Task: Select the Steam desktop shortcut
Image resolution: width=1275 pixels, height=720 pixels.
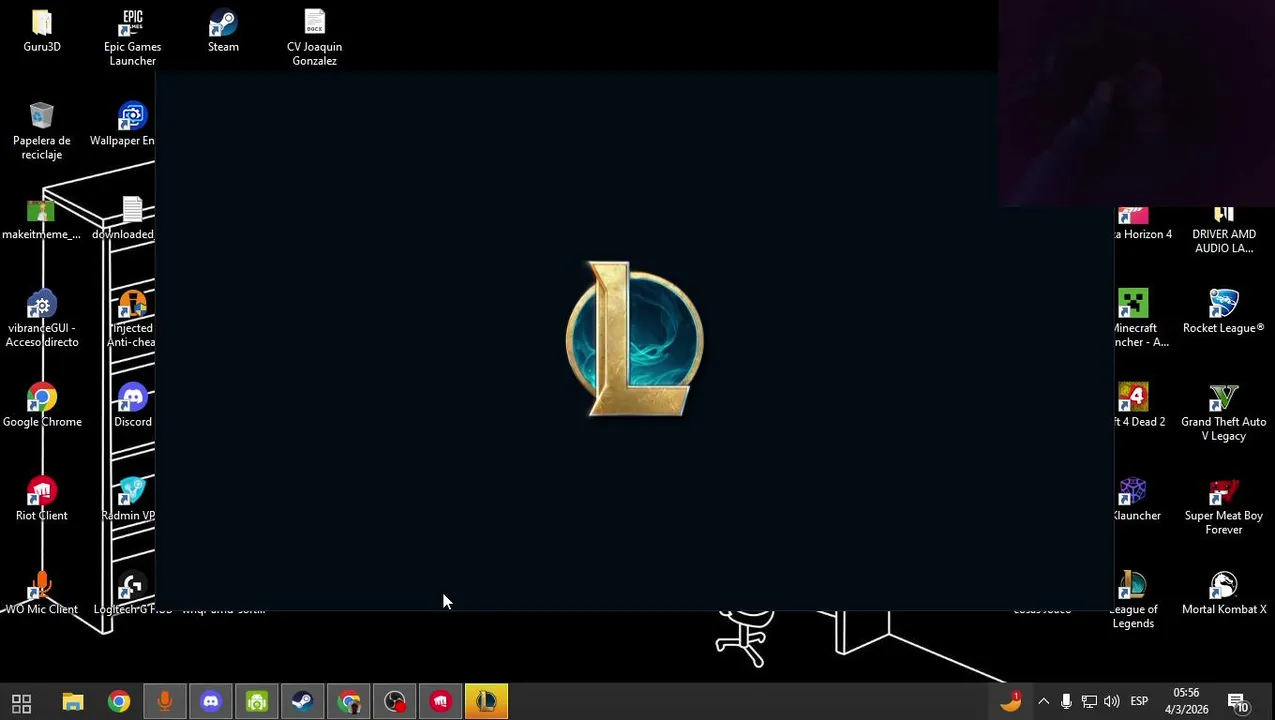Action: click(x=223, y=31)
